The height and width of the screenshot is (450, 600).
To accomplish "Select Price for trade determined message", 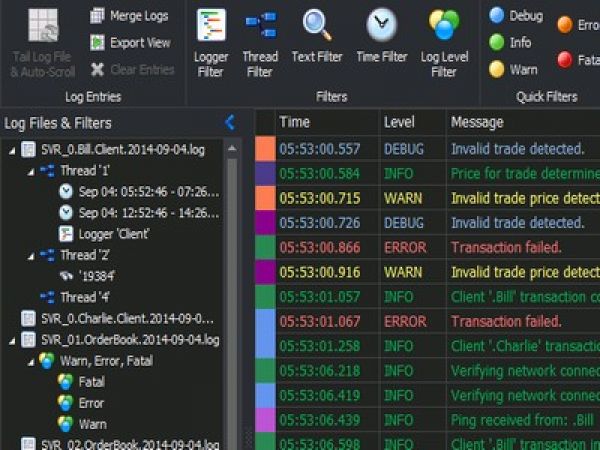I will click(x=525, y=173).
